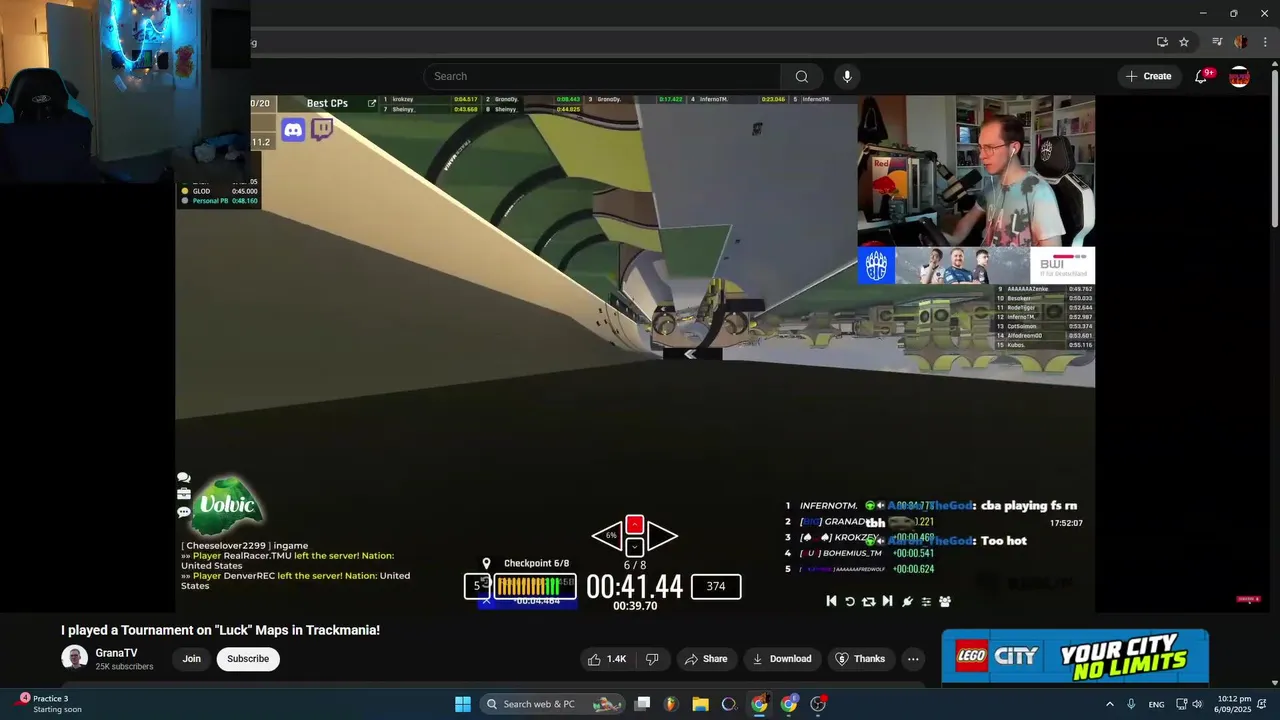Click the 00:41.44 race timer
Screen dimensions: 1280x720
[x=634, y=586]
